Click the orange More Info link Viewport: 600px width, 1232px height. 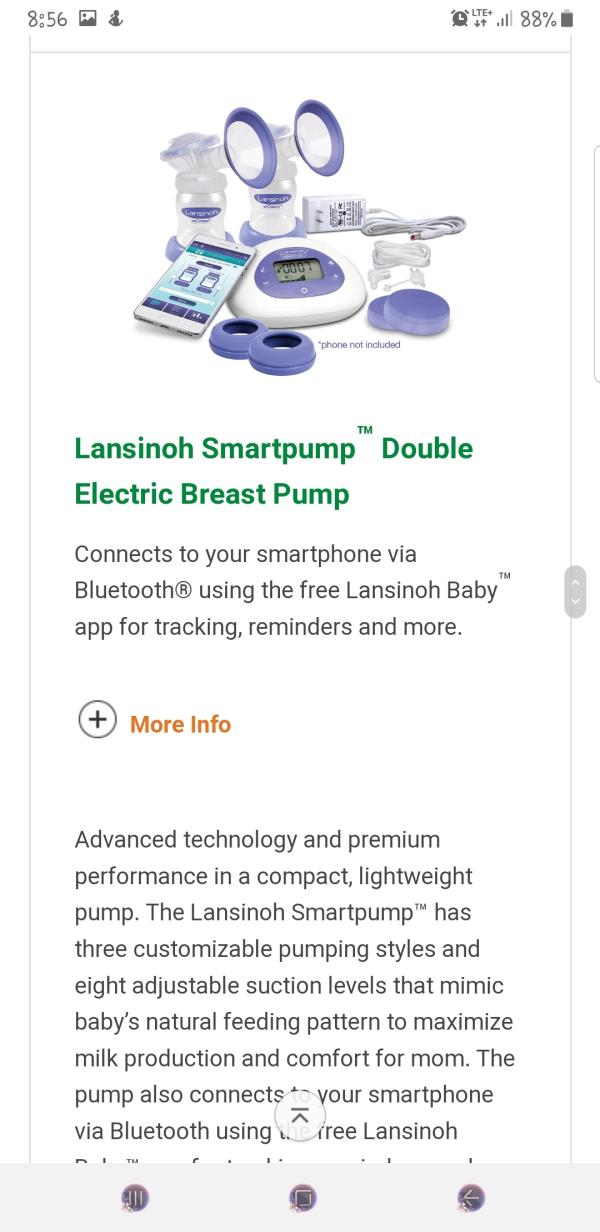point(180,724)
